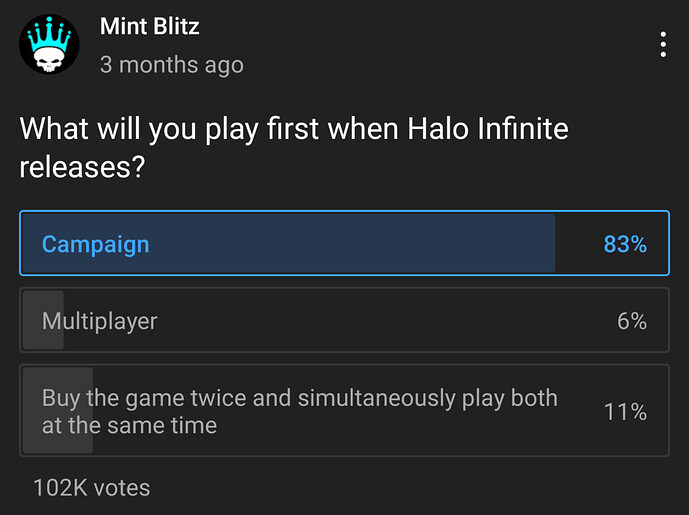The width and height of the screenshot is (689, 515).
Task: Tap 'releases?' line of the question
Action: pos(82,168)
